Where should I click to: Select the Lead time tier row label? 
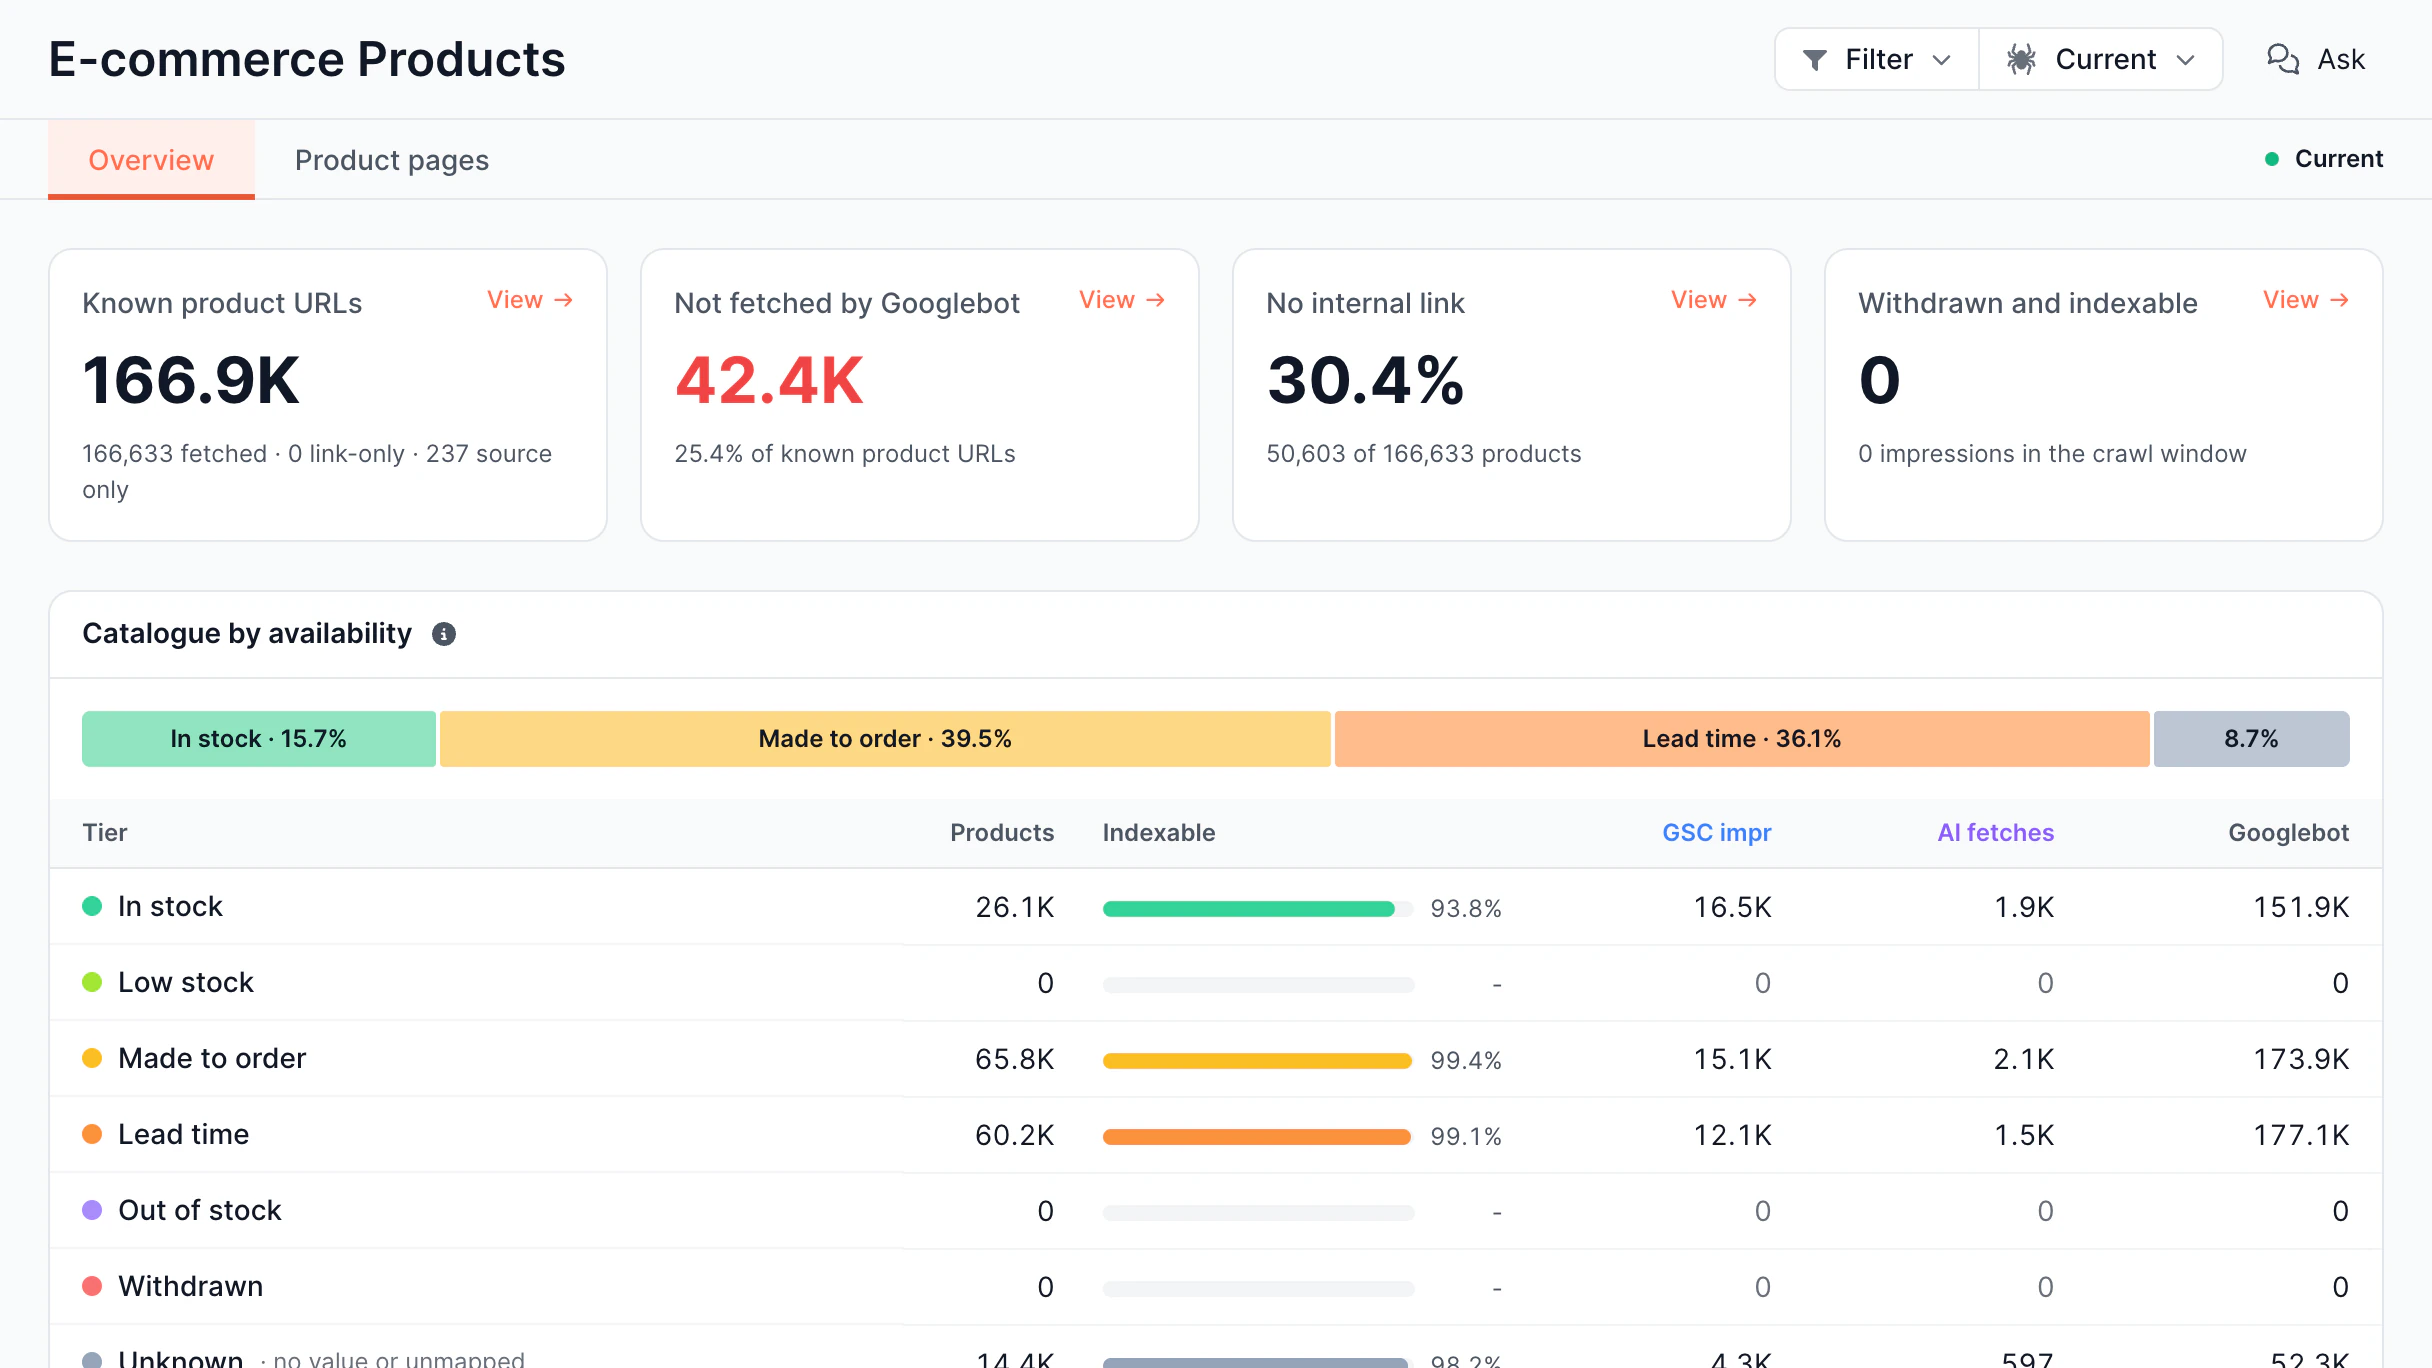tap(184, 1134)
